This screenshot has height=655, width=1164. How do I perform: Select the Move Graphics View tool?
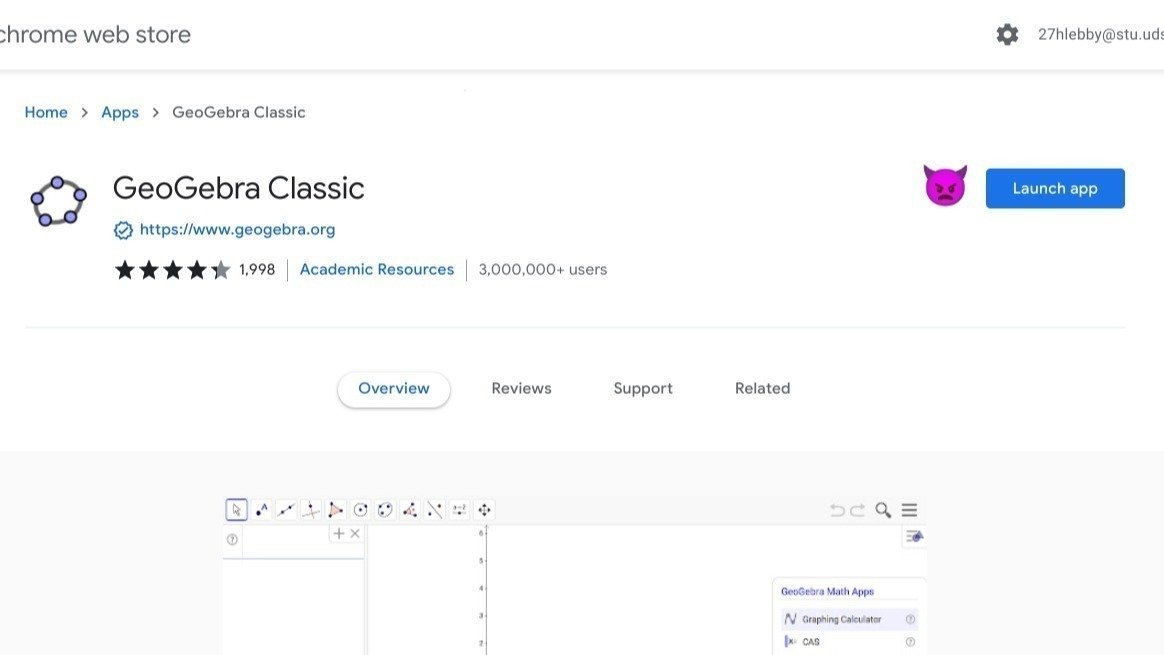coord(485,510)
